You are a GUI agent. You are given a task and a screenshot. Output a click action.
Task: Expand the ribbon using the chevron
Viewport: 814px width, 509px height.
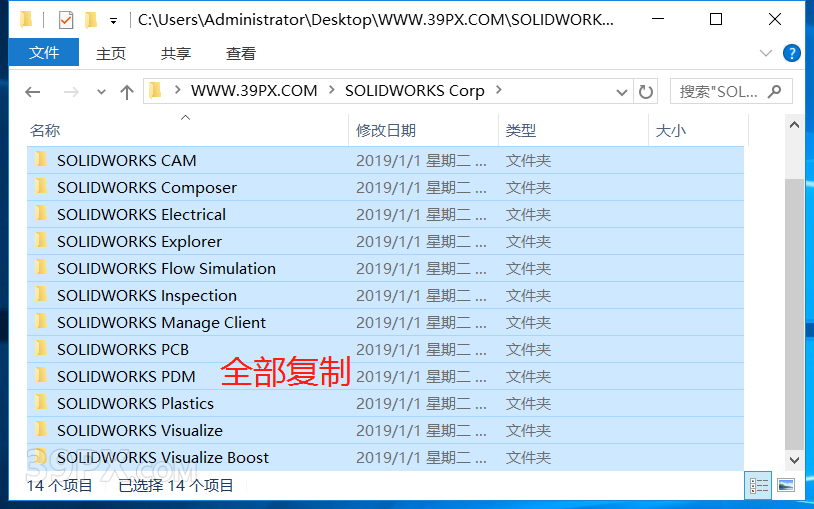[x=766, y=53]
